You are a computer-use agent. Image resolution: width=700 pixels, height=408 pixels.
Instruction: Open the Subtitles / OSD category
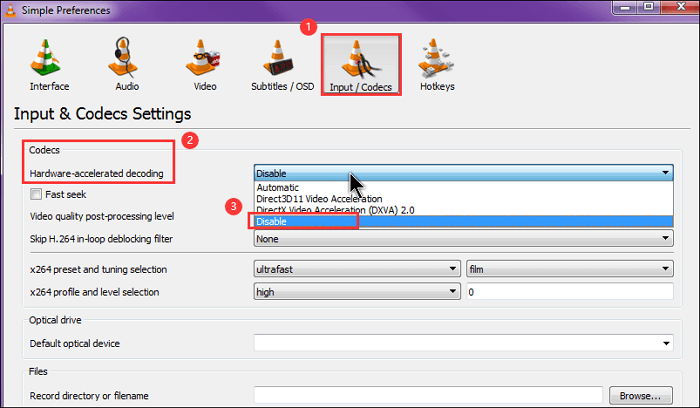pos(282,65)
